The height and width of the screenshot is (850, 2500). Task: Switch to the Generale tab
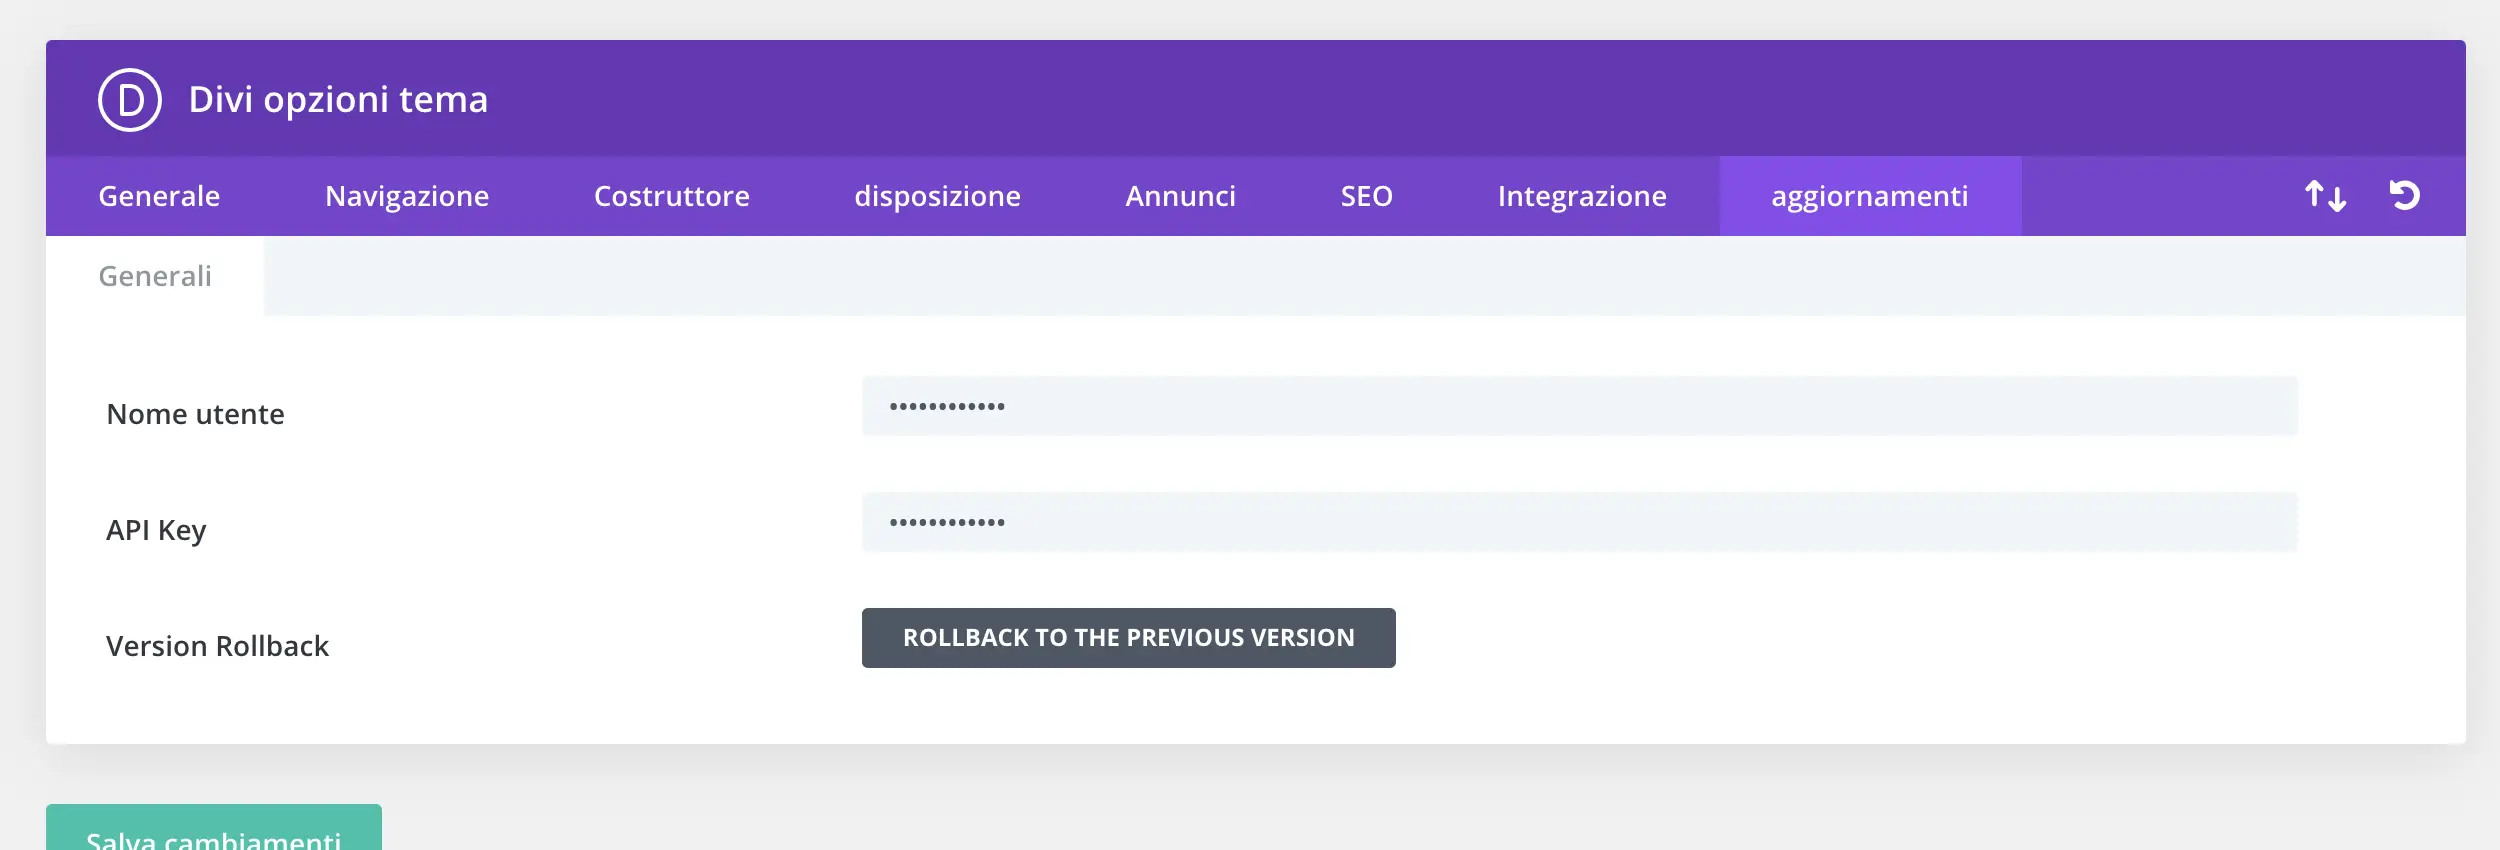159,196
